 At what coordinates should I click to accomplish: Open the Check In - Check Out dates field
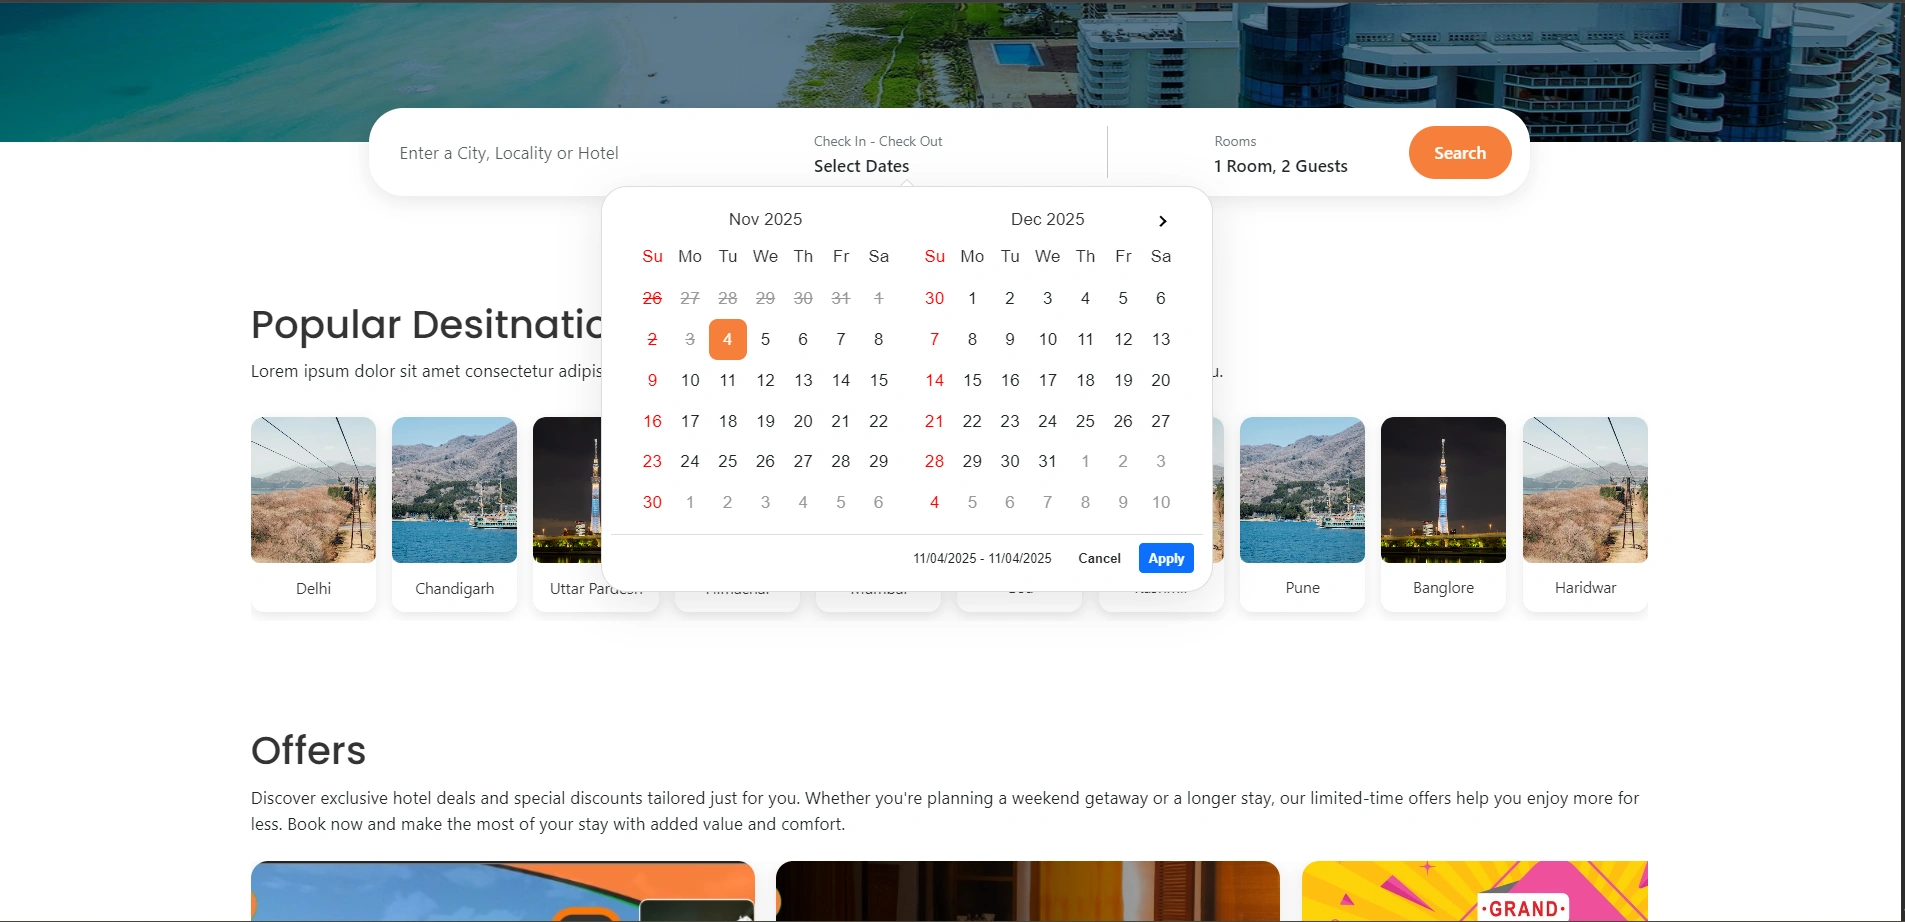click(x=877, y=155)
